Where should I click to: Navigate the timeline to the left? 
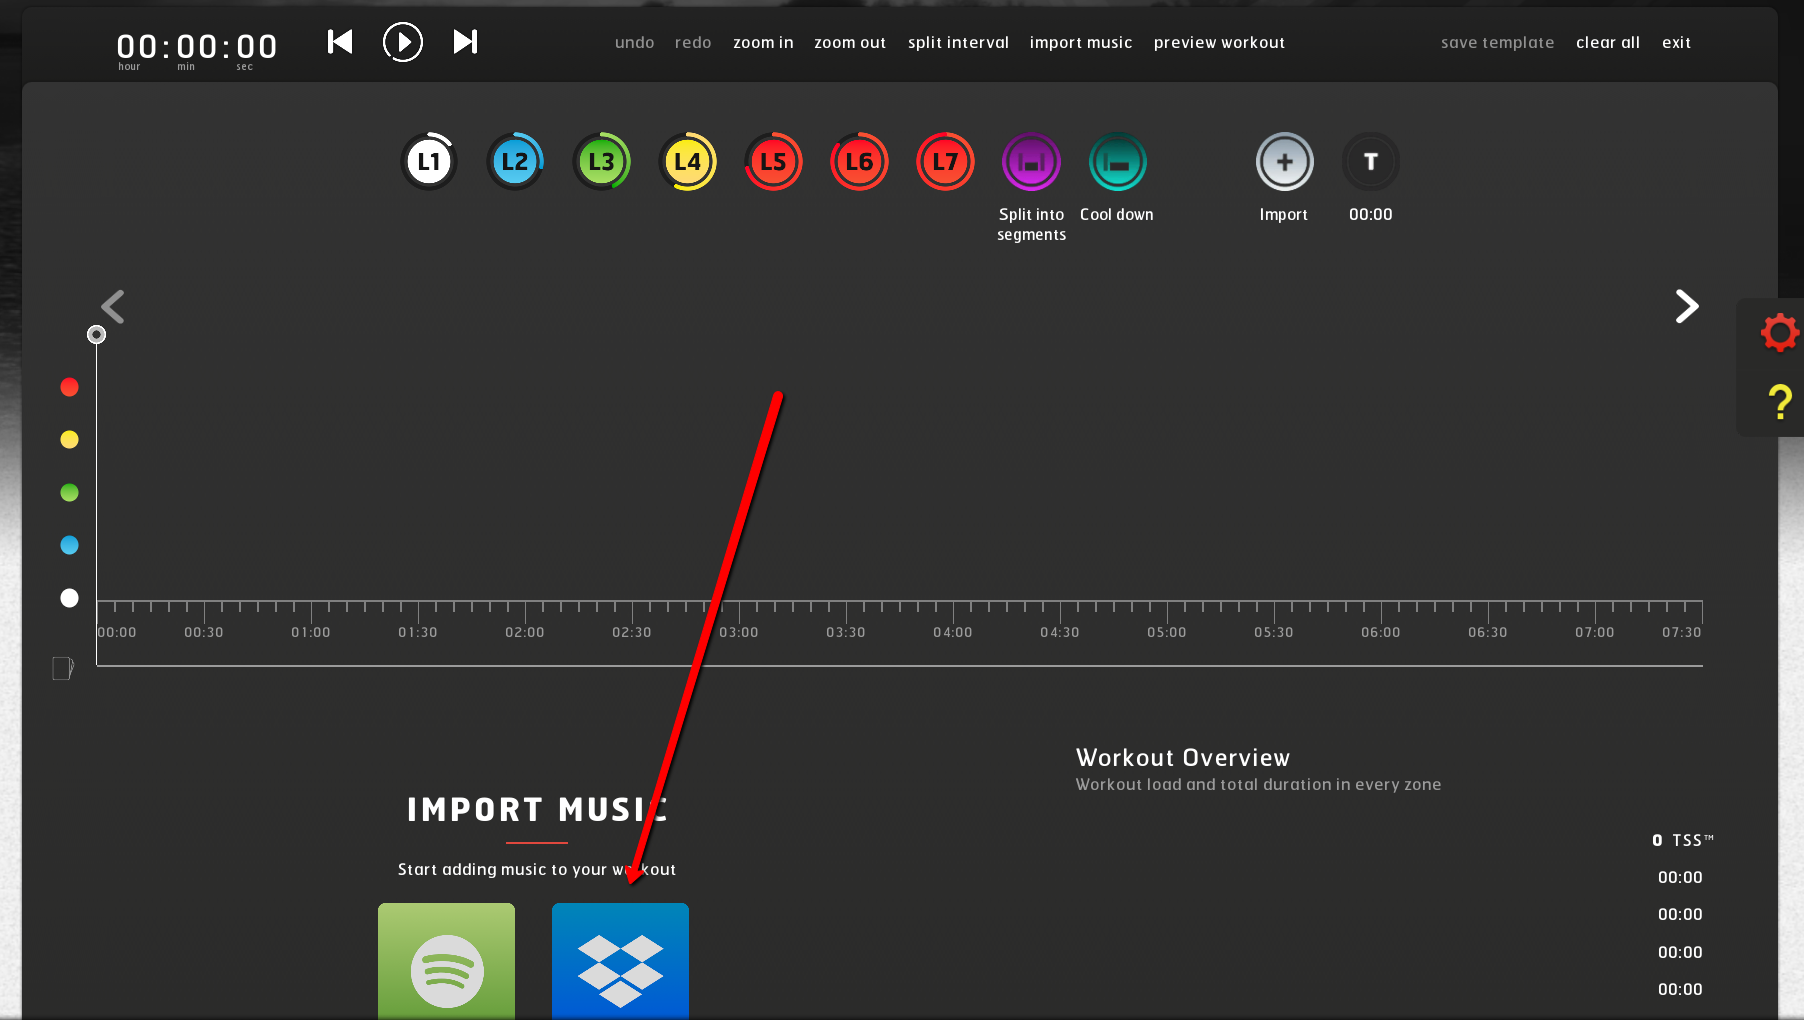113,306
